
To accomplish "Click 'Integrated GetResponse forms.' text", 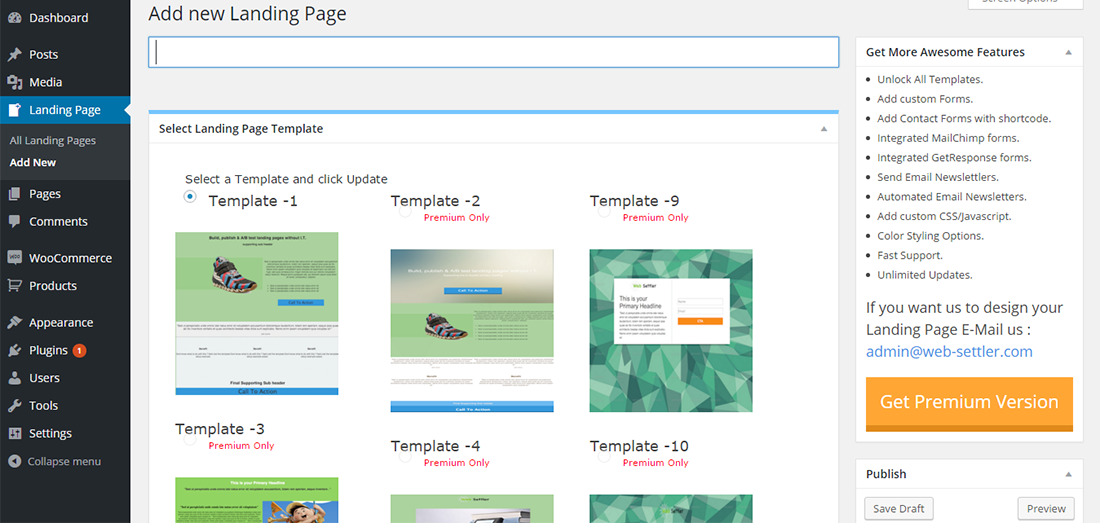I will coord(954,158).
